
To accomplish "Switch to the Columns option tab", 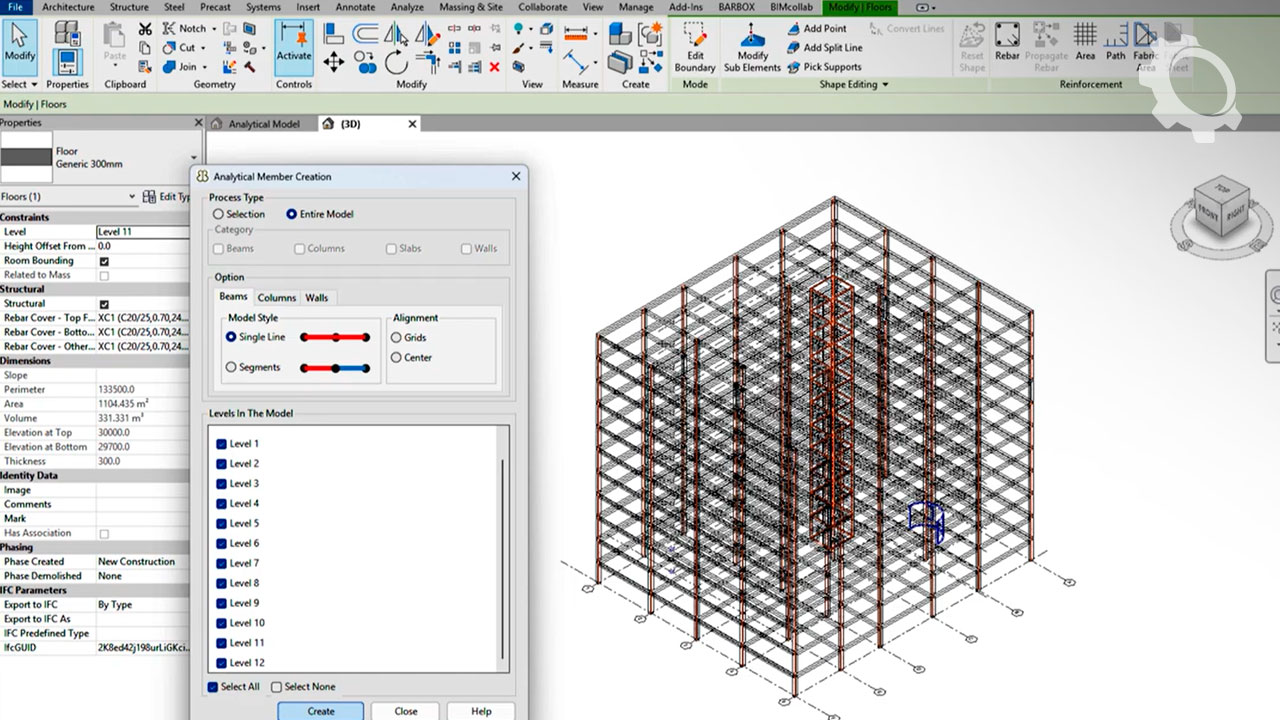I will point(276,297).
